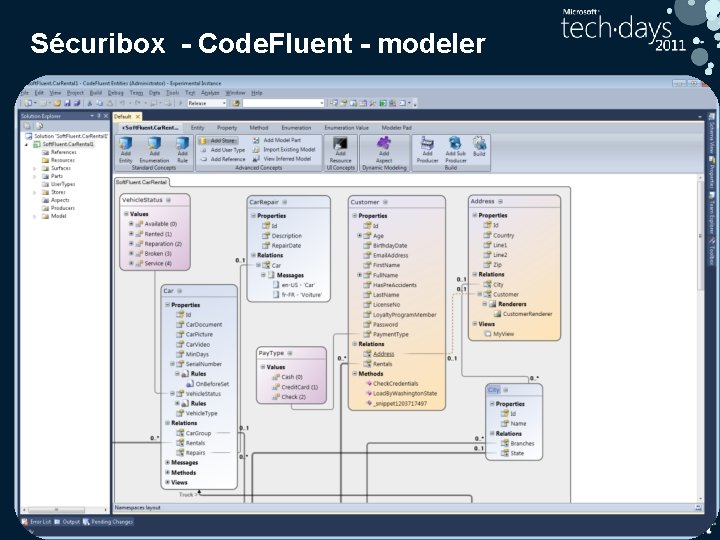This screenshot has height=540, width=720.
Task: Open the Output panel tab
Action: click(67, 522)
